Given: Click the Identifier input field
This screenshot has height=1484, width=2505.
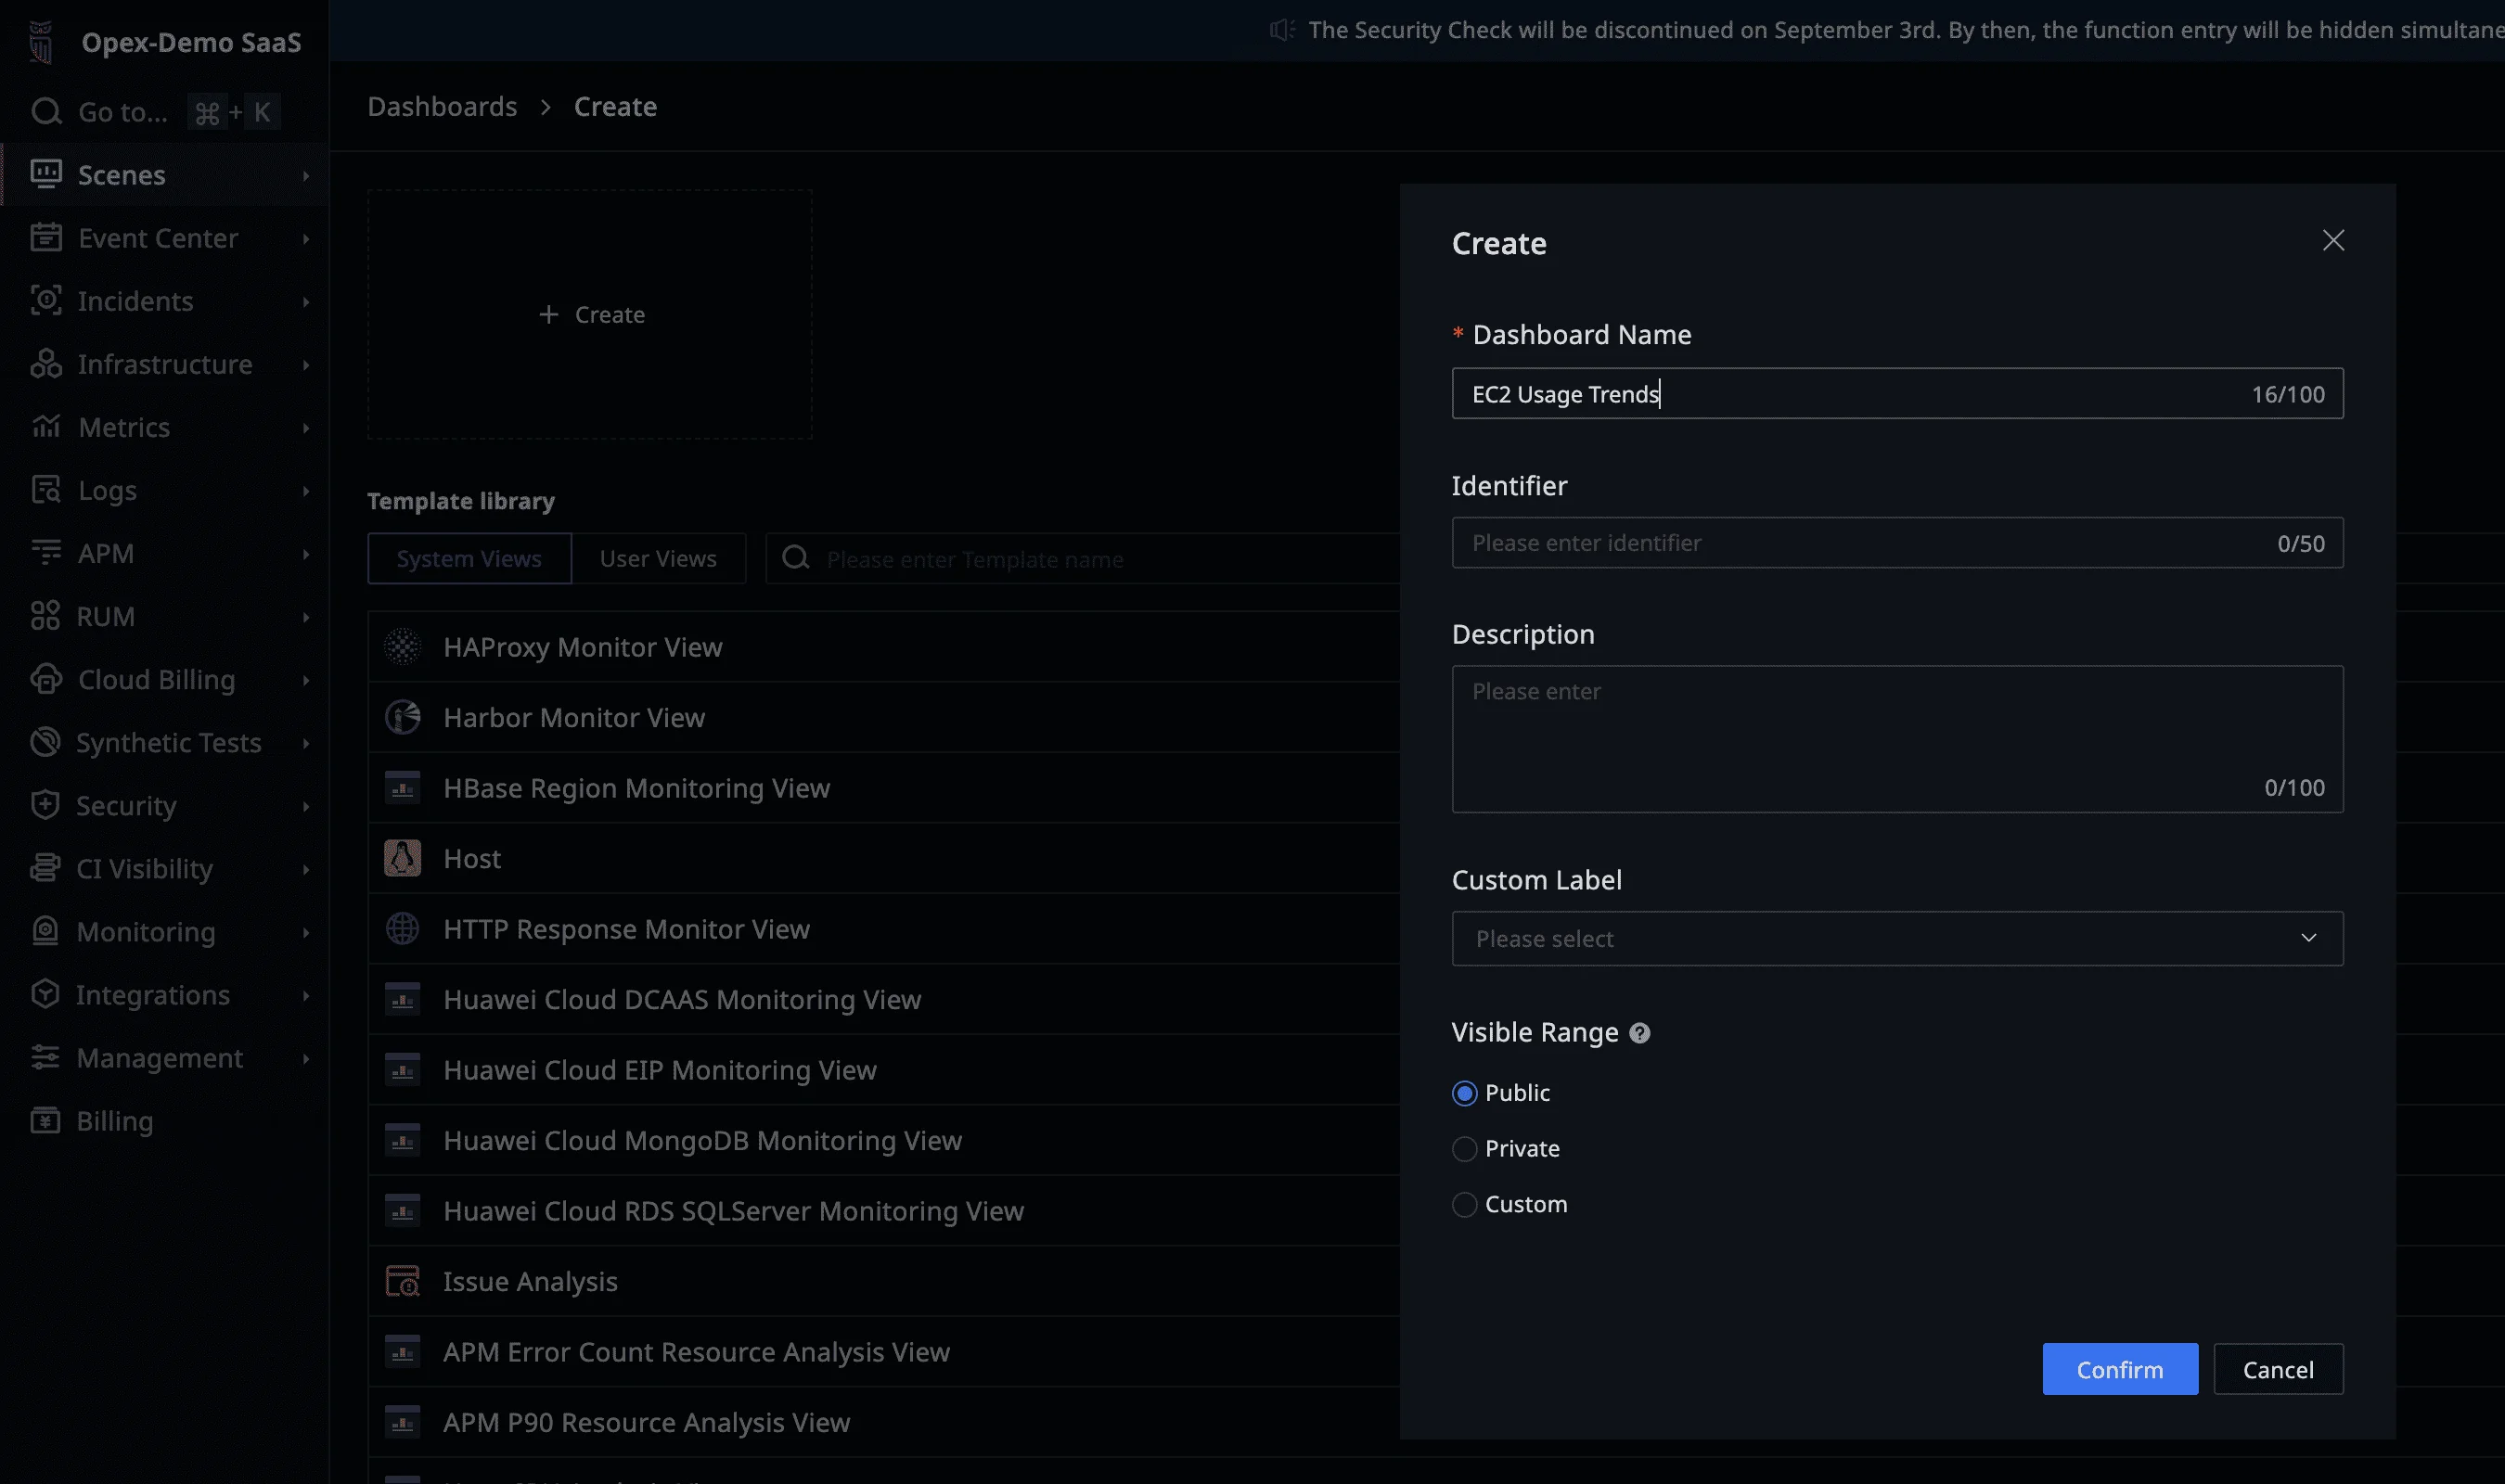Looking at the screenshot, I should [1860, 543].
